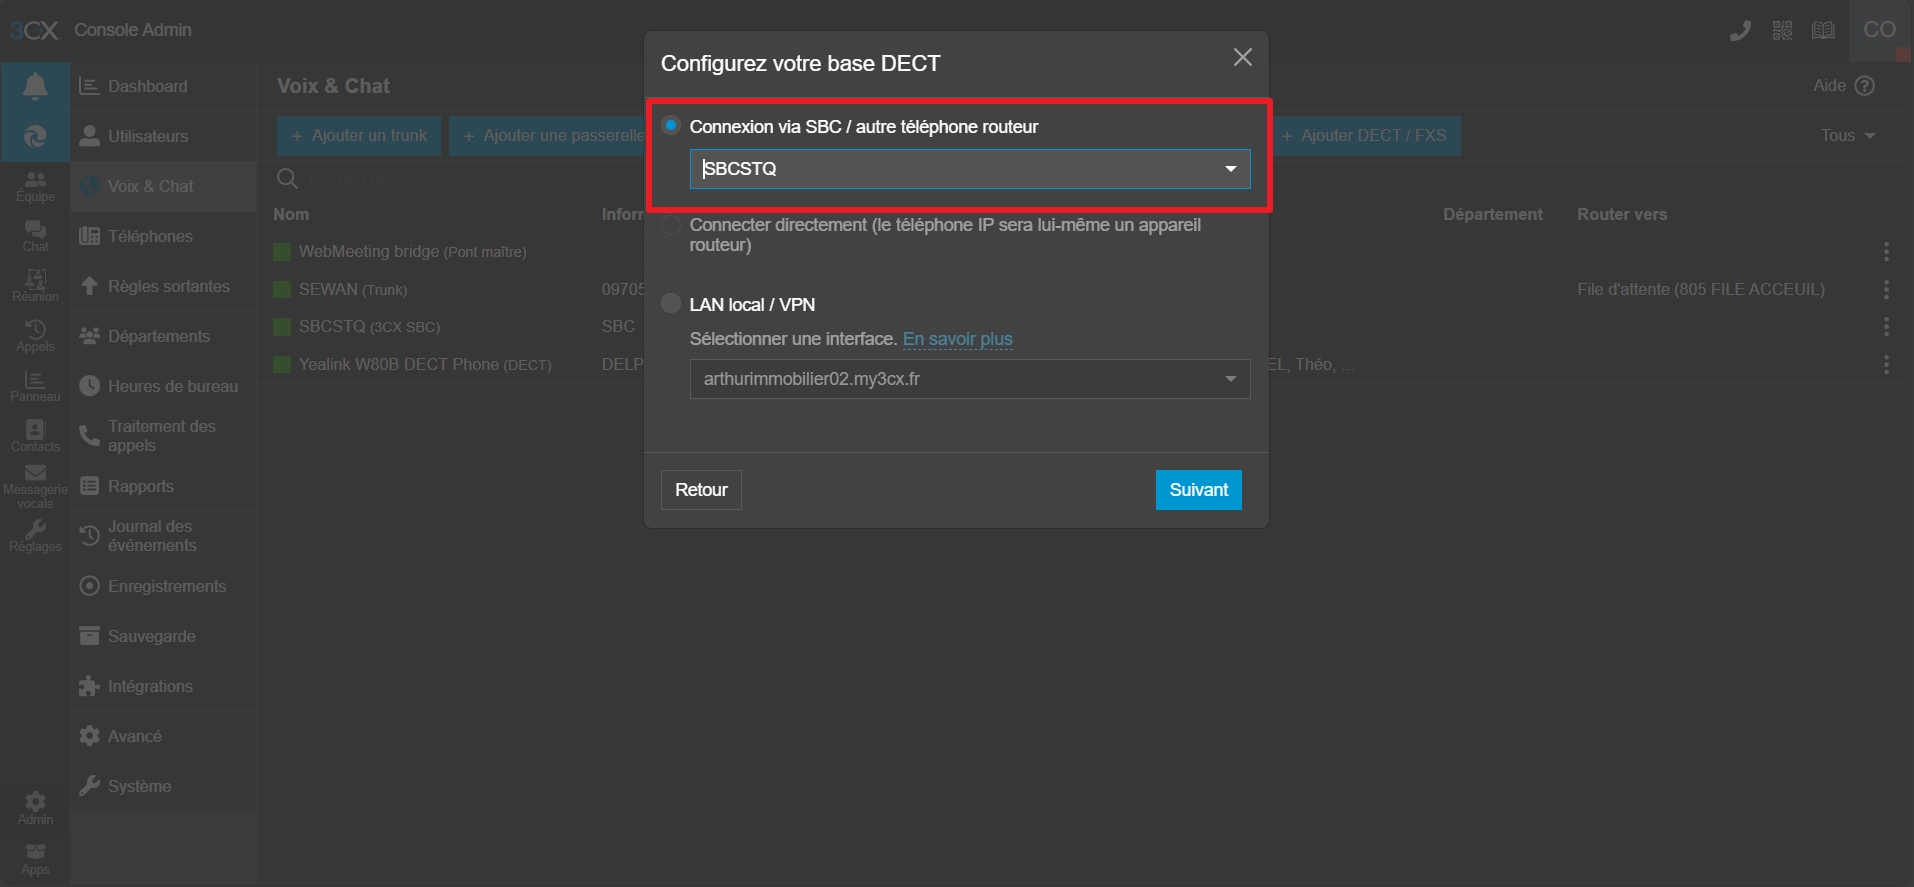Follow the En savoir plus link
Viewport: 1914px width, 887px height.
[x=958, y=339]
